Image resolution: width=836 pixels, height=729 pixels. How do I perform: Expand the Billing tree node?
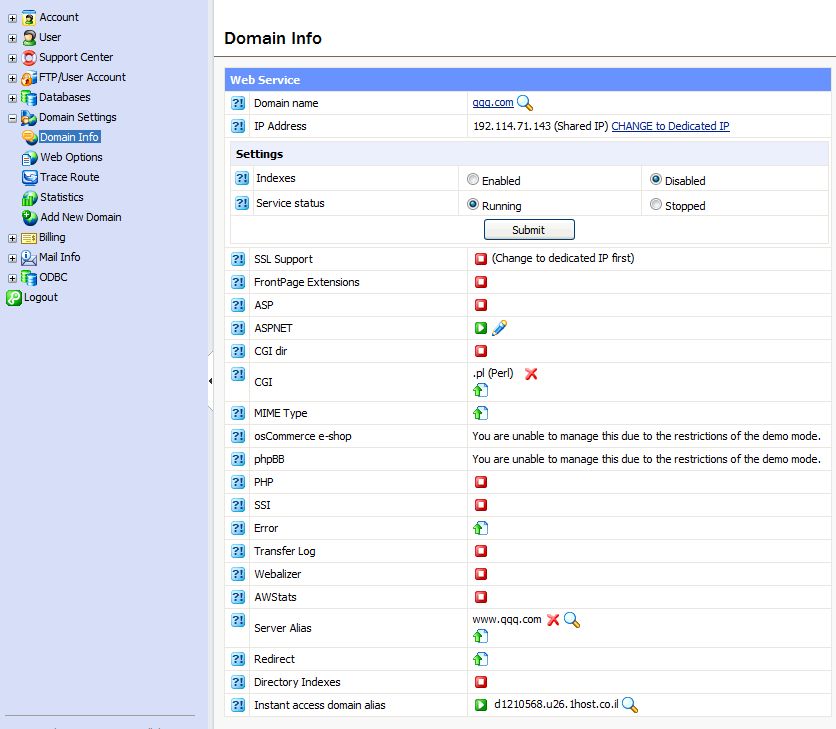point(12,238)
